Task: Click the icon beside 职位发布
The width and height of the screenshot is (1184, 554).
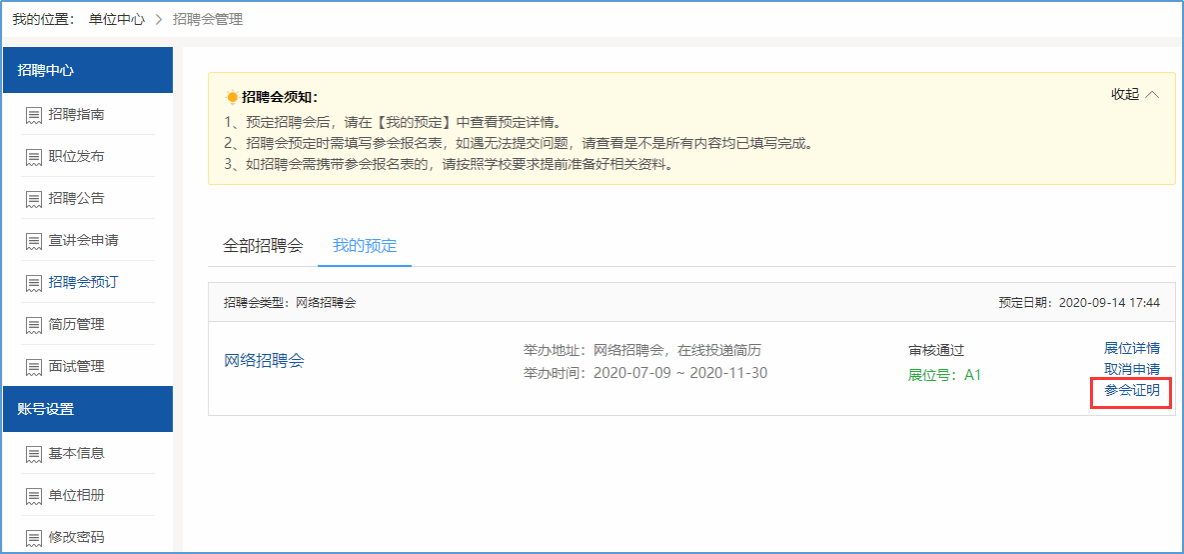Action: 34,157
